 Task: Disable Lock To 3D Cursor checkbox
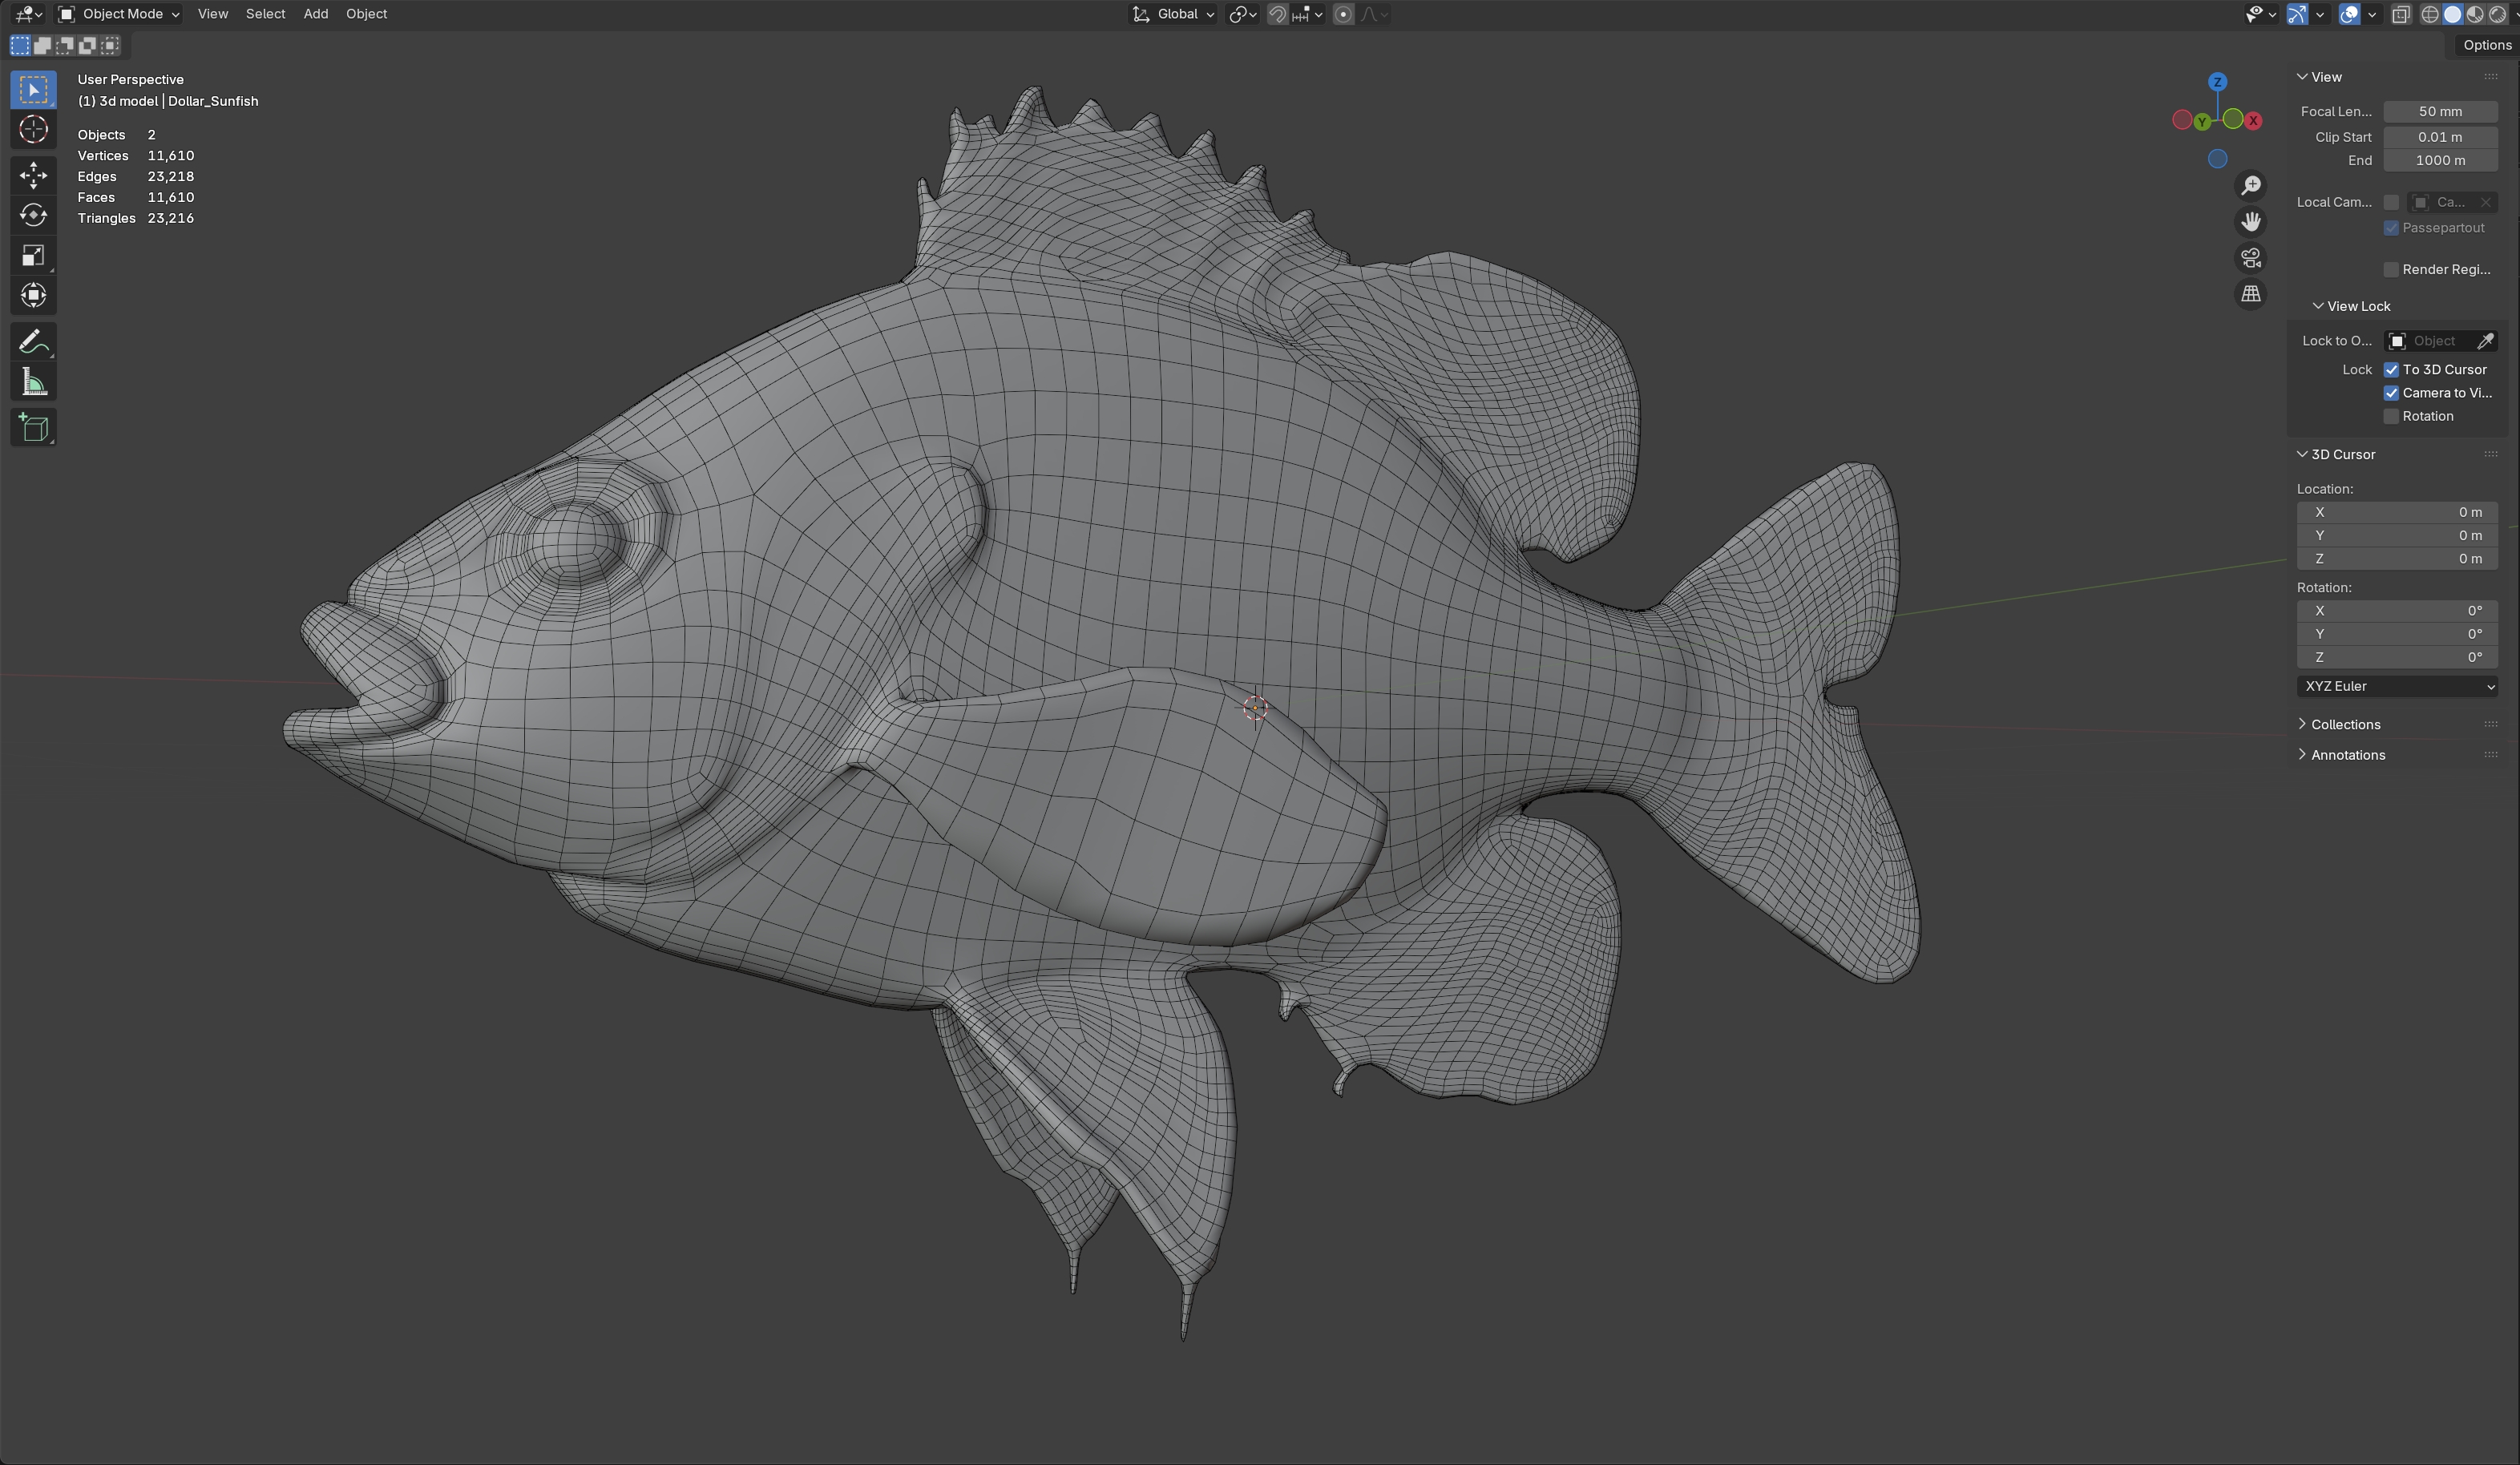[x=2391, y=370]
